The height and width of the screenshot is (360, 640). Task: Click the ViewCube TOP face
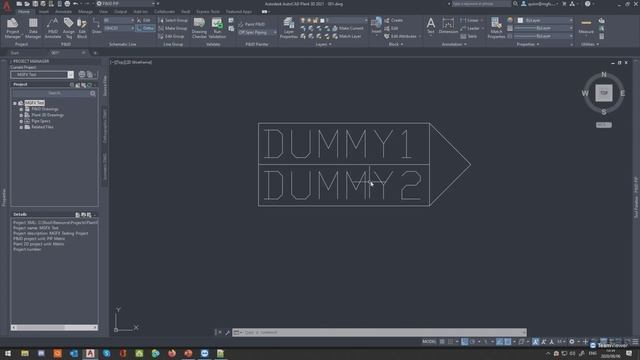604,93
